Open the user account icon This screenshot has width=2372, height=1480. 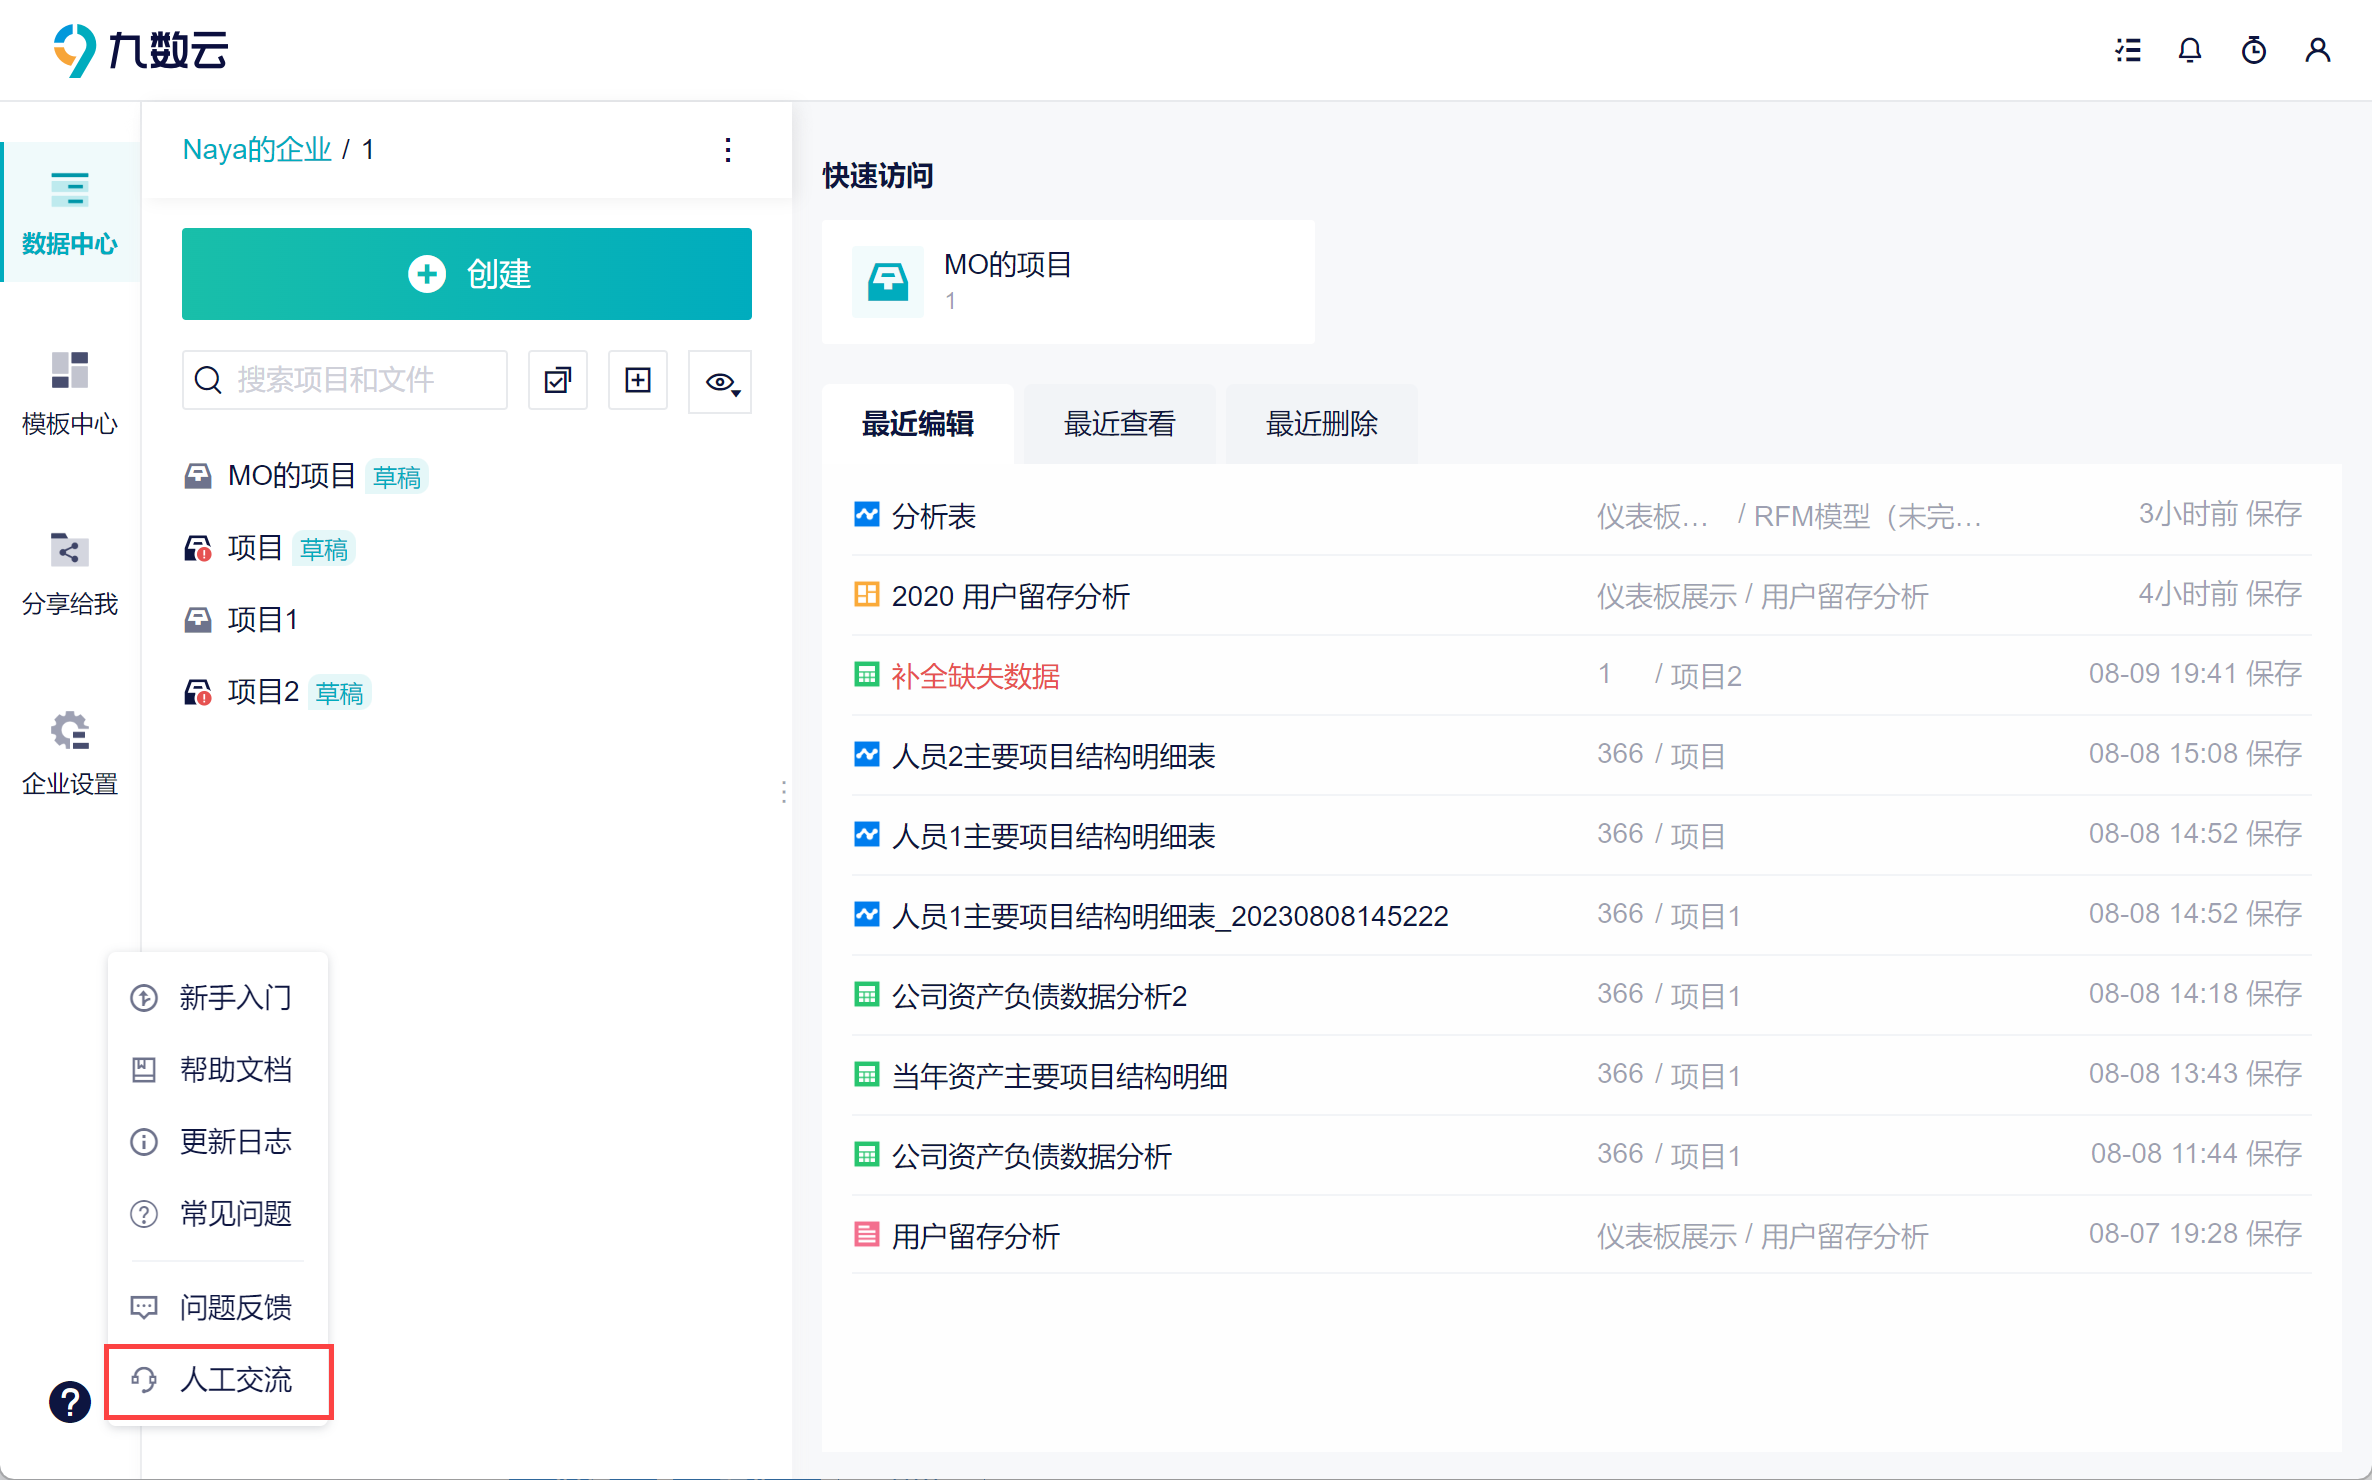2317,50
